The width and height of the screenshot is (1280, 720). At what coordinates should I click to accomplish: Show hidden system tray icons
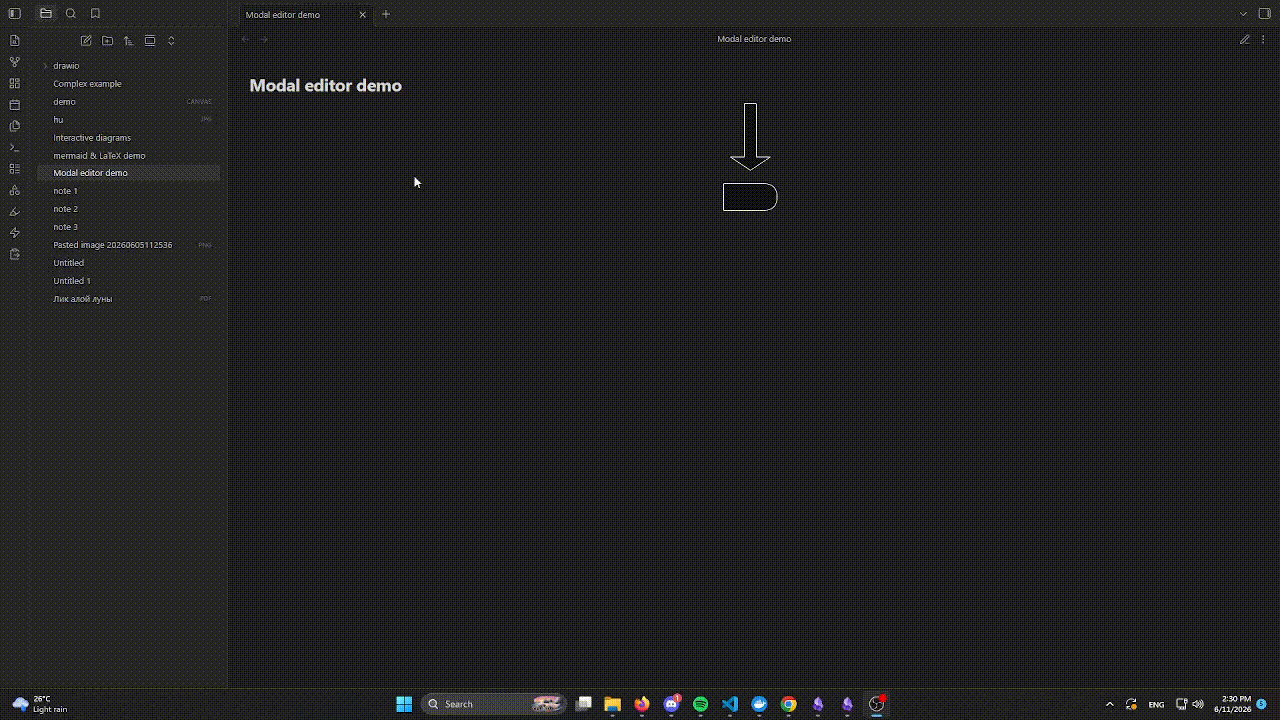[x=1109, y=704]
